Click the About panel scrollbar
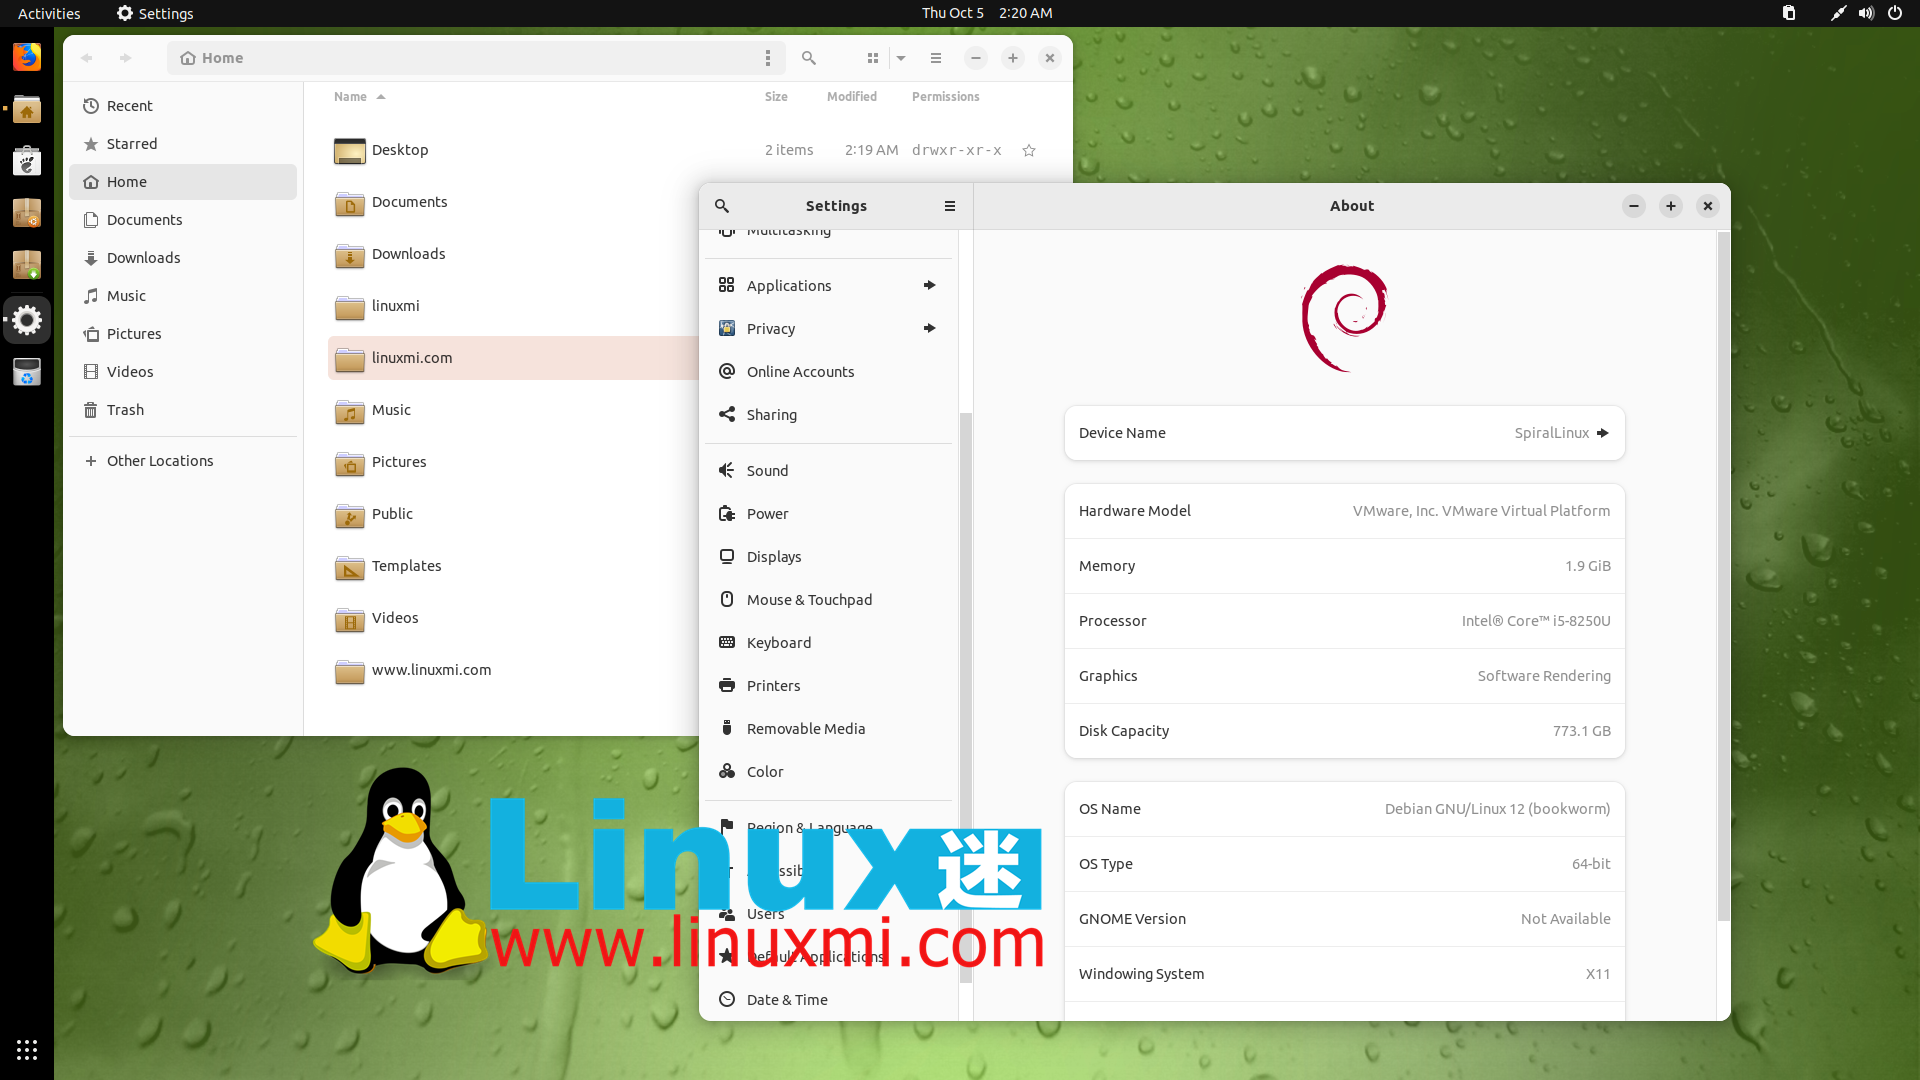 point(1723,577)
